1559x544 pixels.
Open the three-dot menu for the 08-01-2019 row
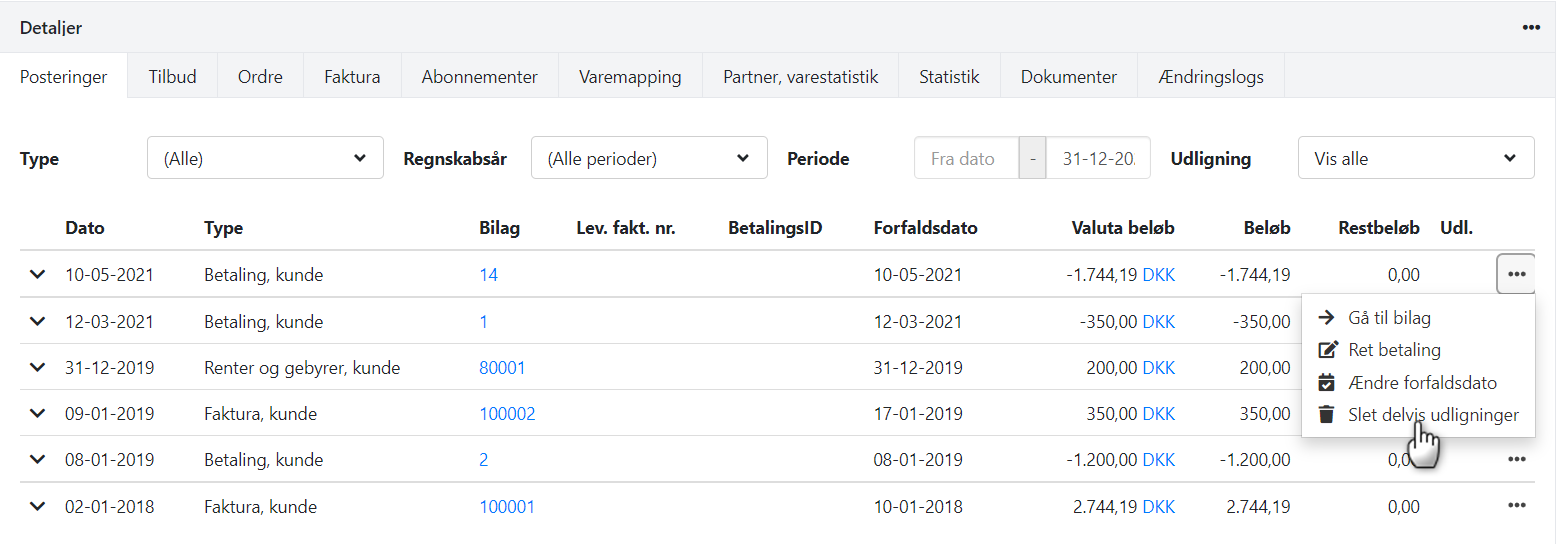(1516, 460)
